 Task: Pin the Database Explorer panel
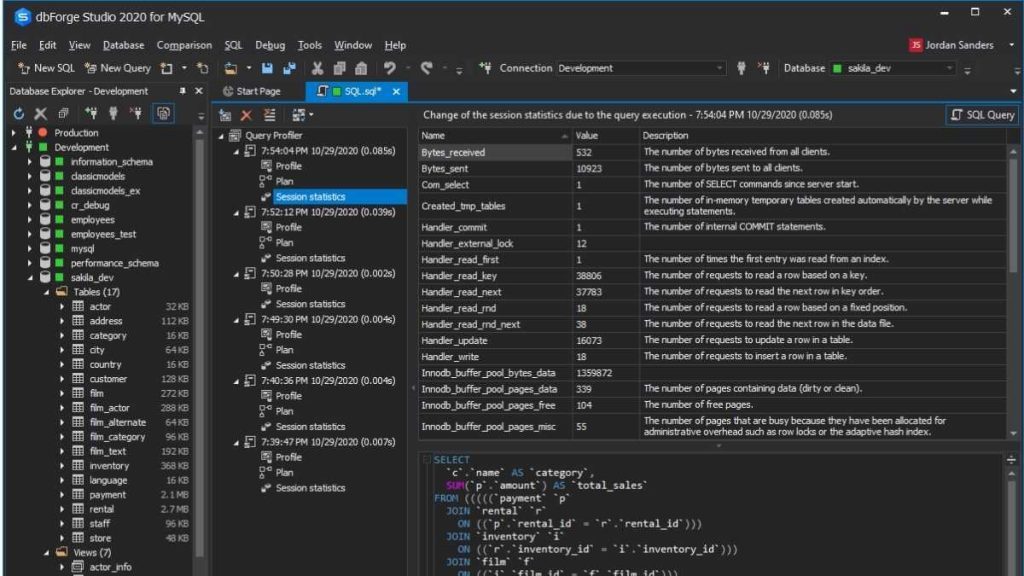(x=182, y=91)
